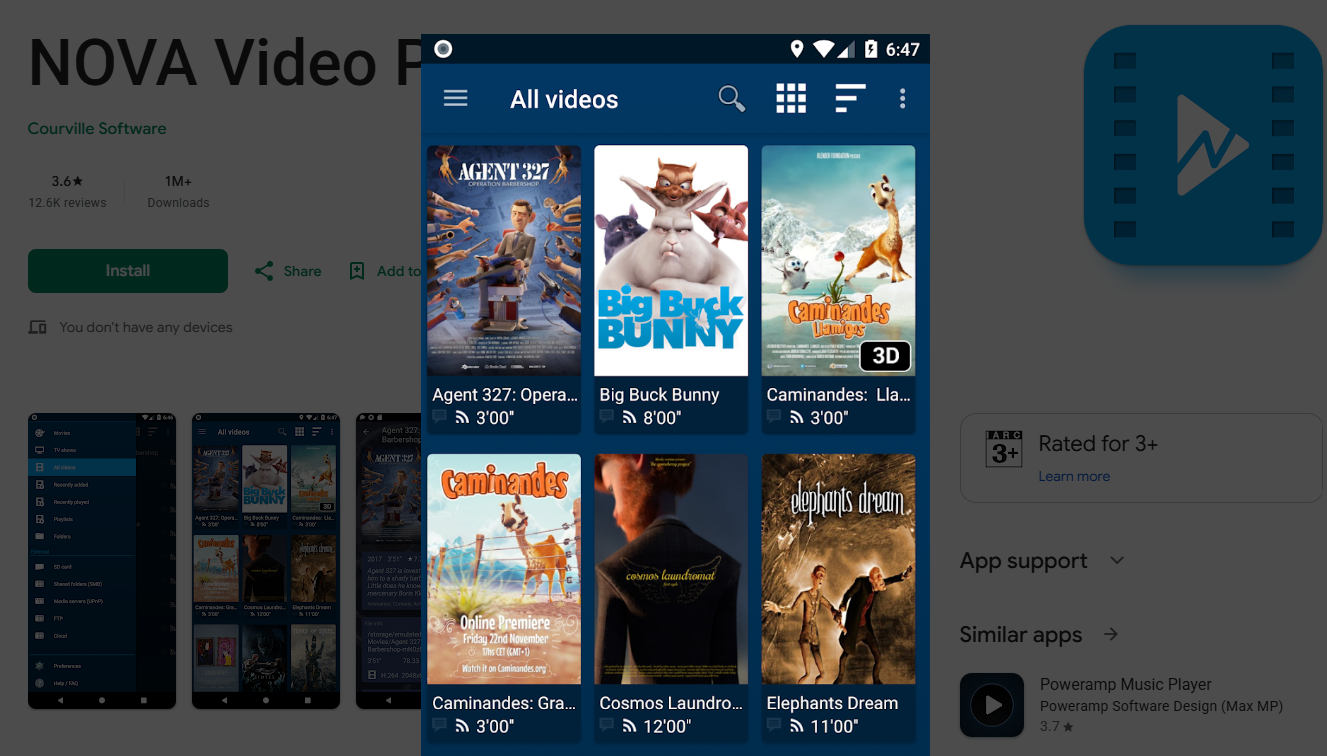Image resolution: width=1327 pixels, height=756 pixels.
Task: Open the three-dot overflow menu
Action: (902, 98)
